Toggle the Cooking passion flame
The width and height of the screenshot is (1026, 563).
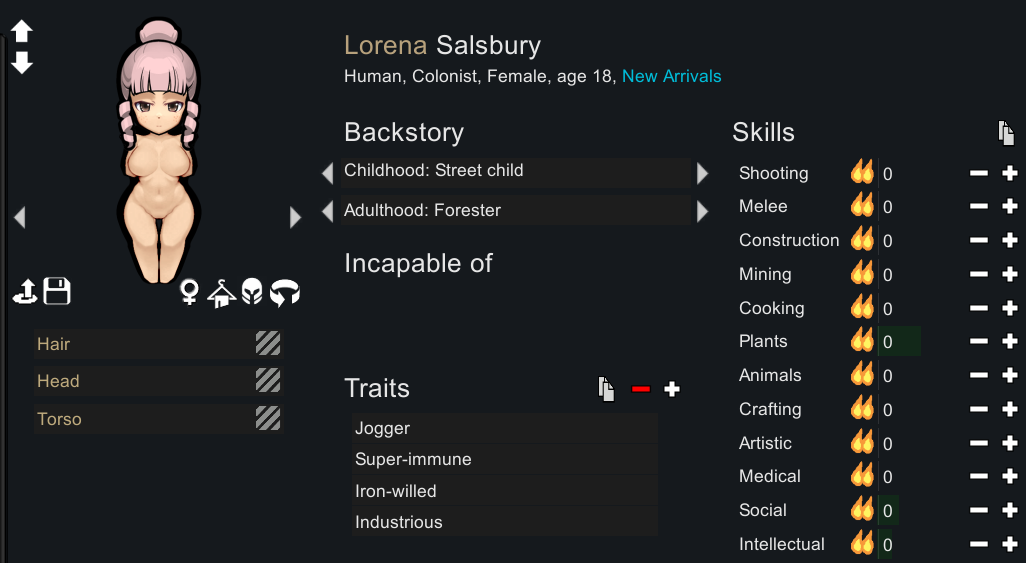click(x=861, y=308)
